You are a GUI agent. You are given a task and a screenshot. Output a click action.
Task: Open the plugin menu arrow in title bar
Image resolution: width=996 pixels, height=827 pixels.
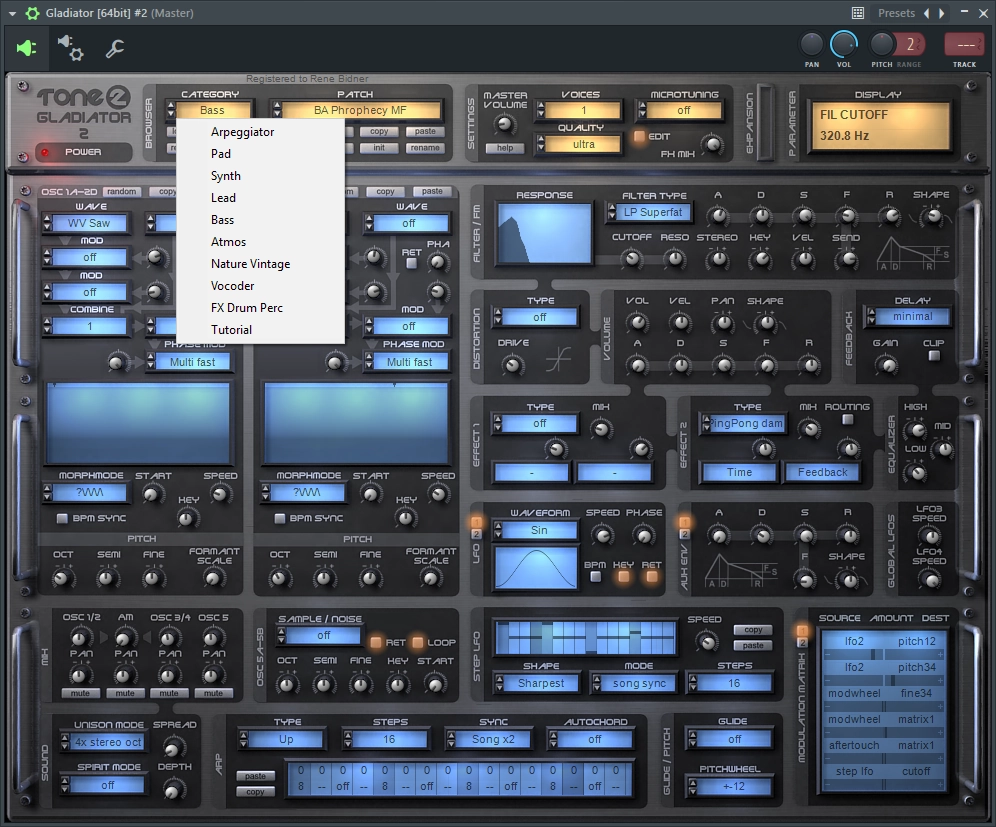coord(12,13)
